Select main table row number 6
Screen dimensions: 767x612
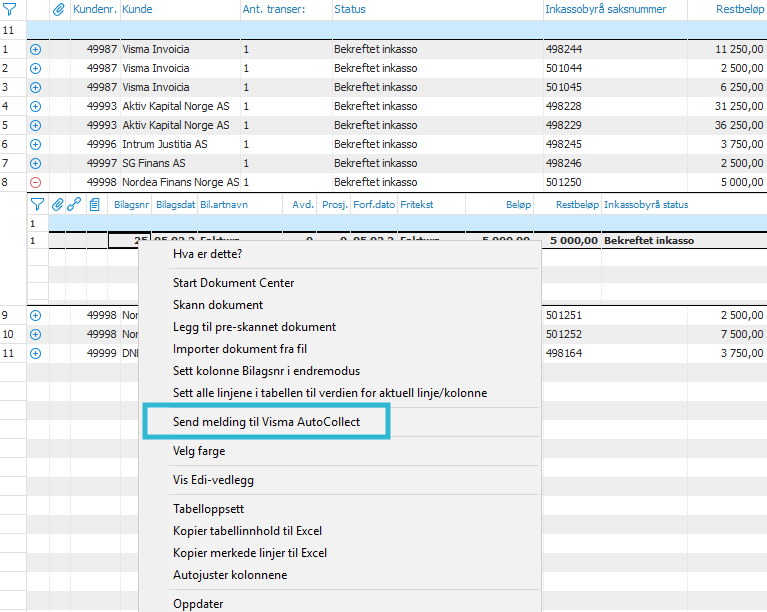coord(5,144)
